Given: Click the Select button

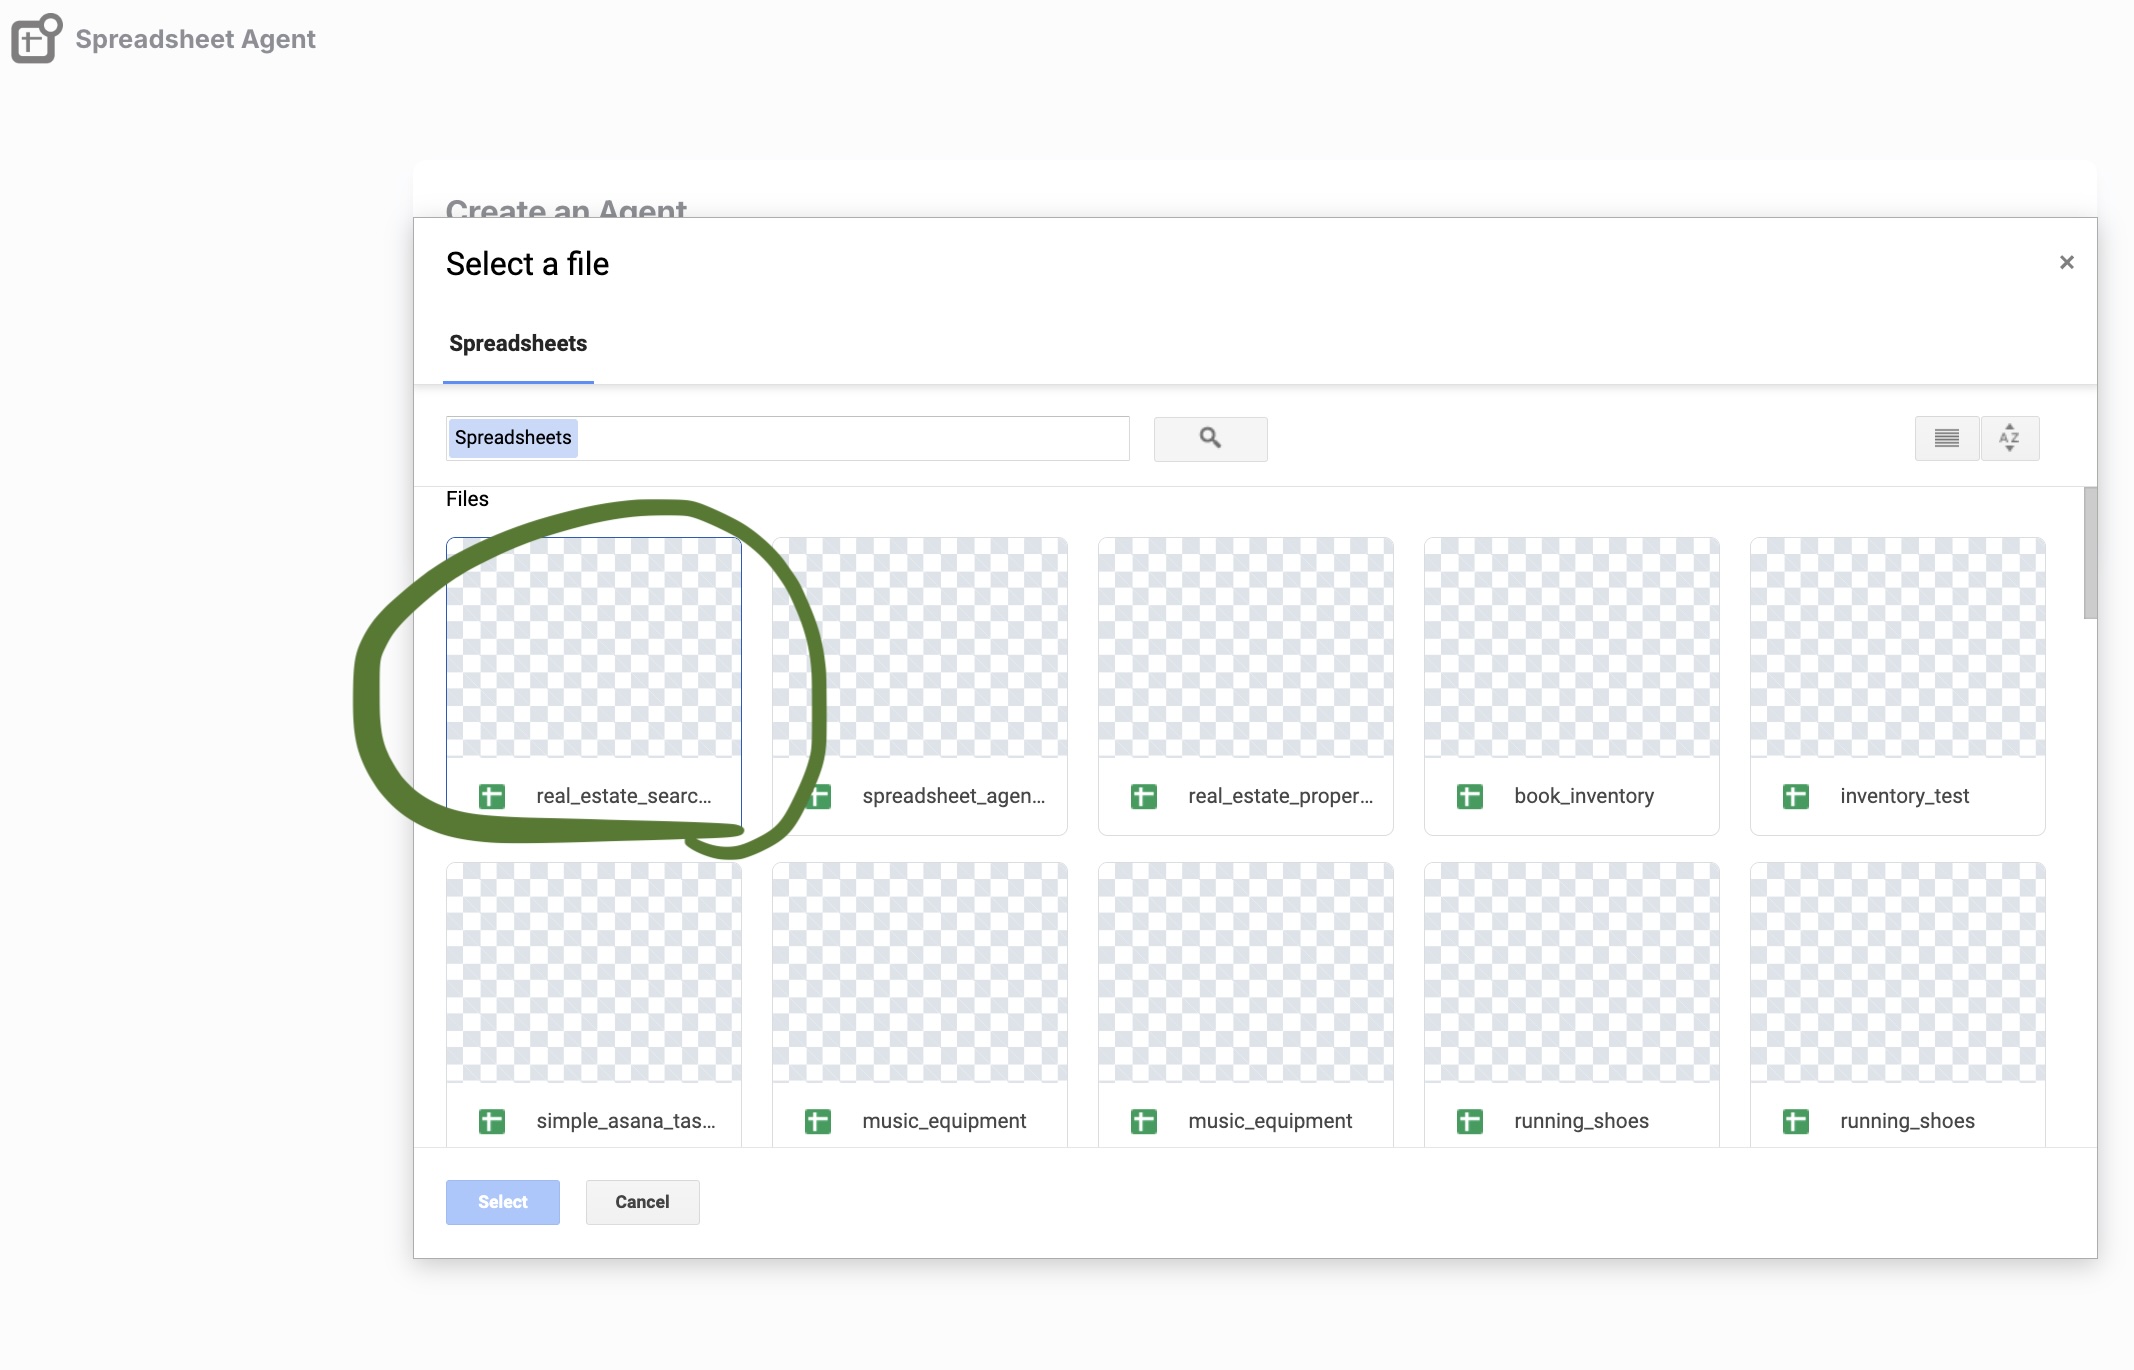Looking at the screenshot, I should [503, 1202].
